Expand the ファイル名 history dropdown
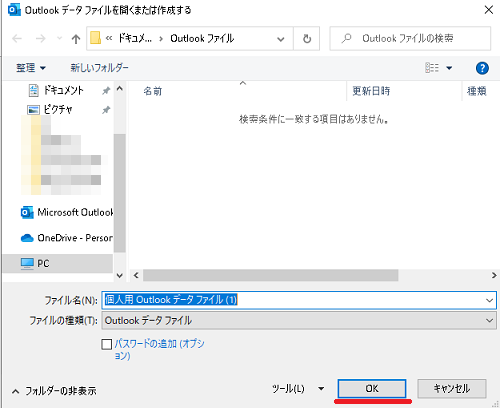This screenshot has width=500, height=408. coord(489,300)
